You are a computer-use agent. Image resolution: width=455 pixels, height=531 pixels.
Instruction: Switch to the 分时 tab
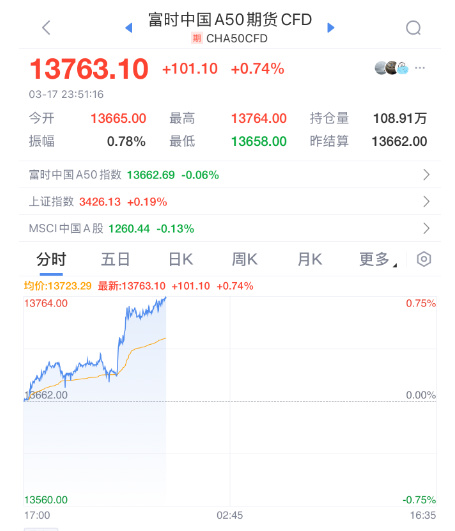[x=51, y=259]
